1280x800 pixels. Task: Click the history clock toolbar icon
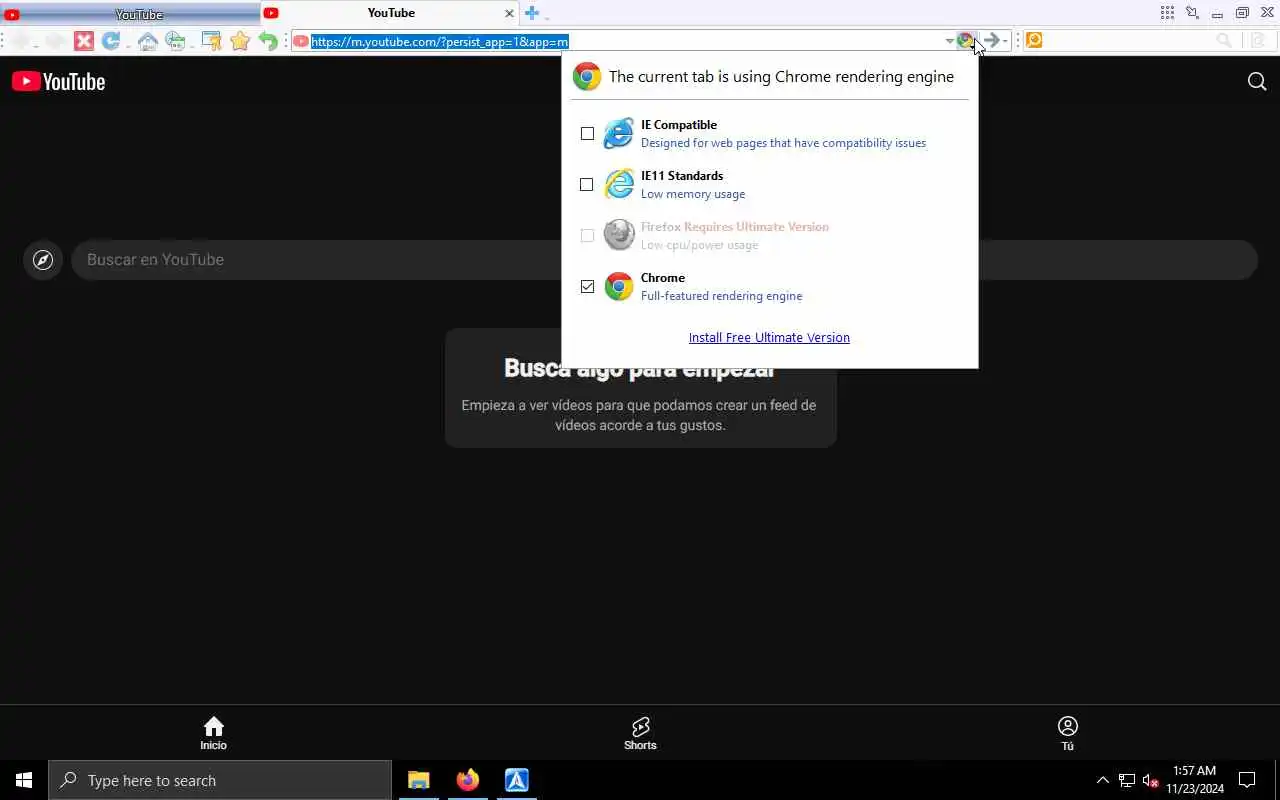(176, 41)
